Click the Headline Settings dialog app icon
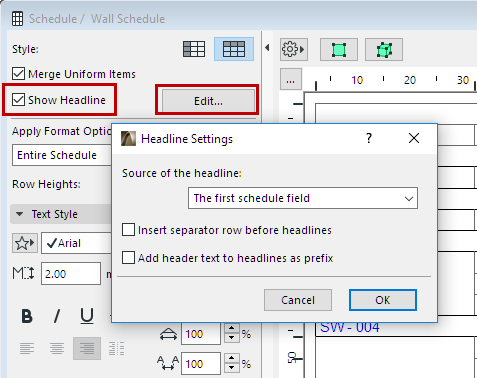 pos(128,138)
